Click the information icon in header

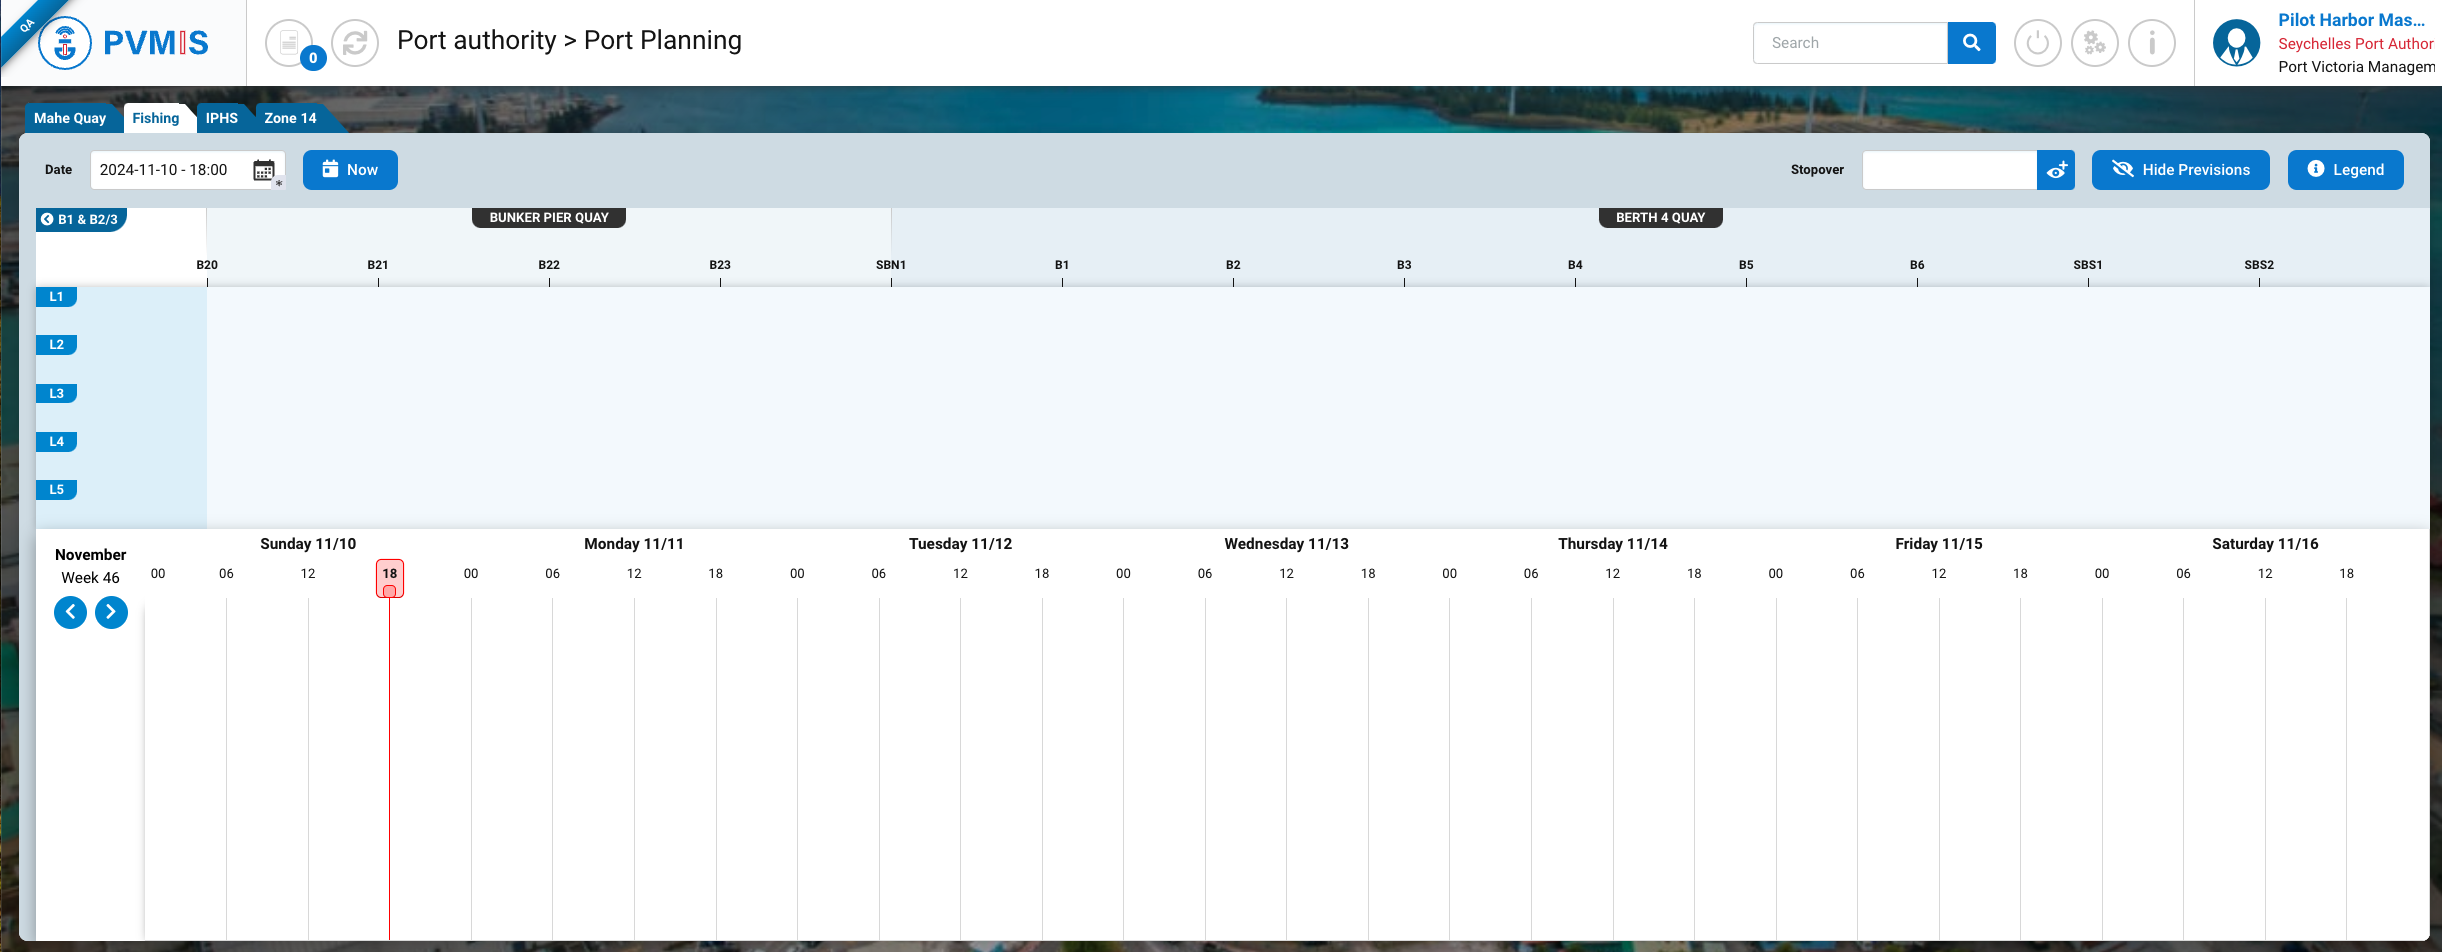pyautogui.click(x=2151, y=43)
